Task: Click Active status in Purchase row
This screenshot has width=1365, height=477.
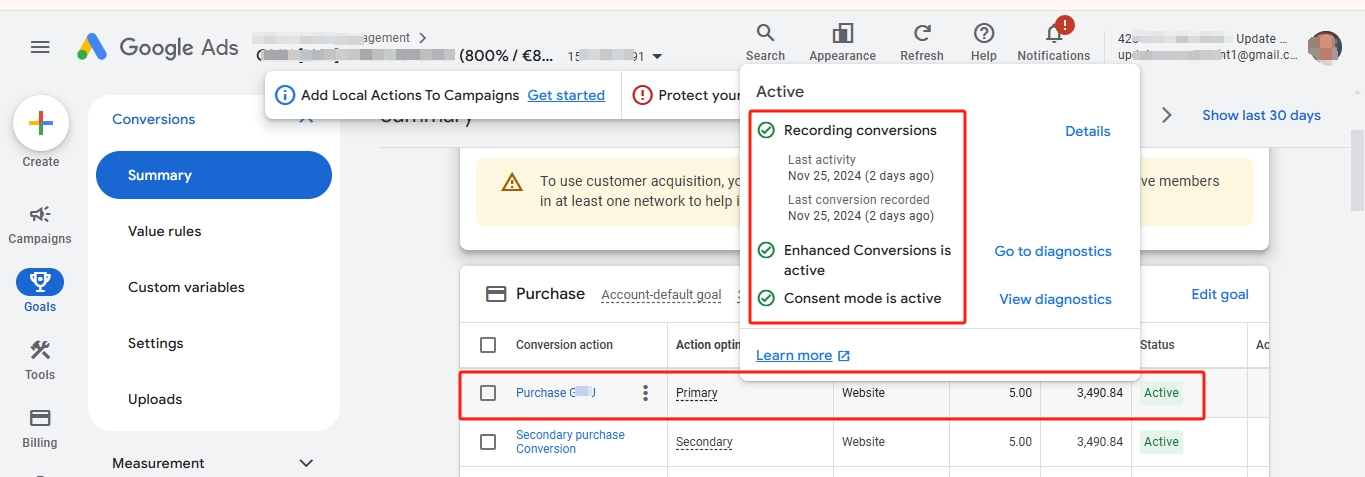Action: [x=1161, y=393]
